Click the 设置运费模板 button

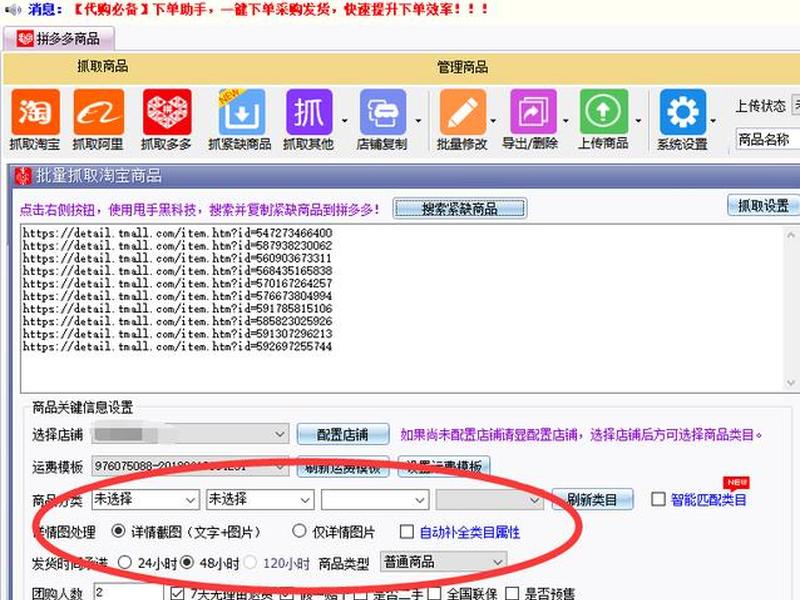(443, 466)
